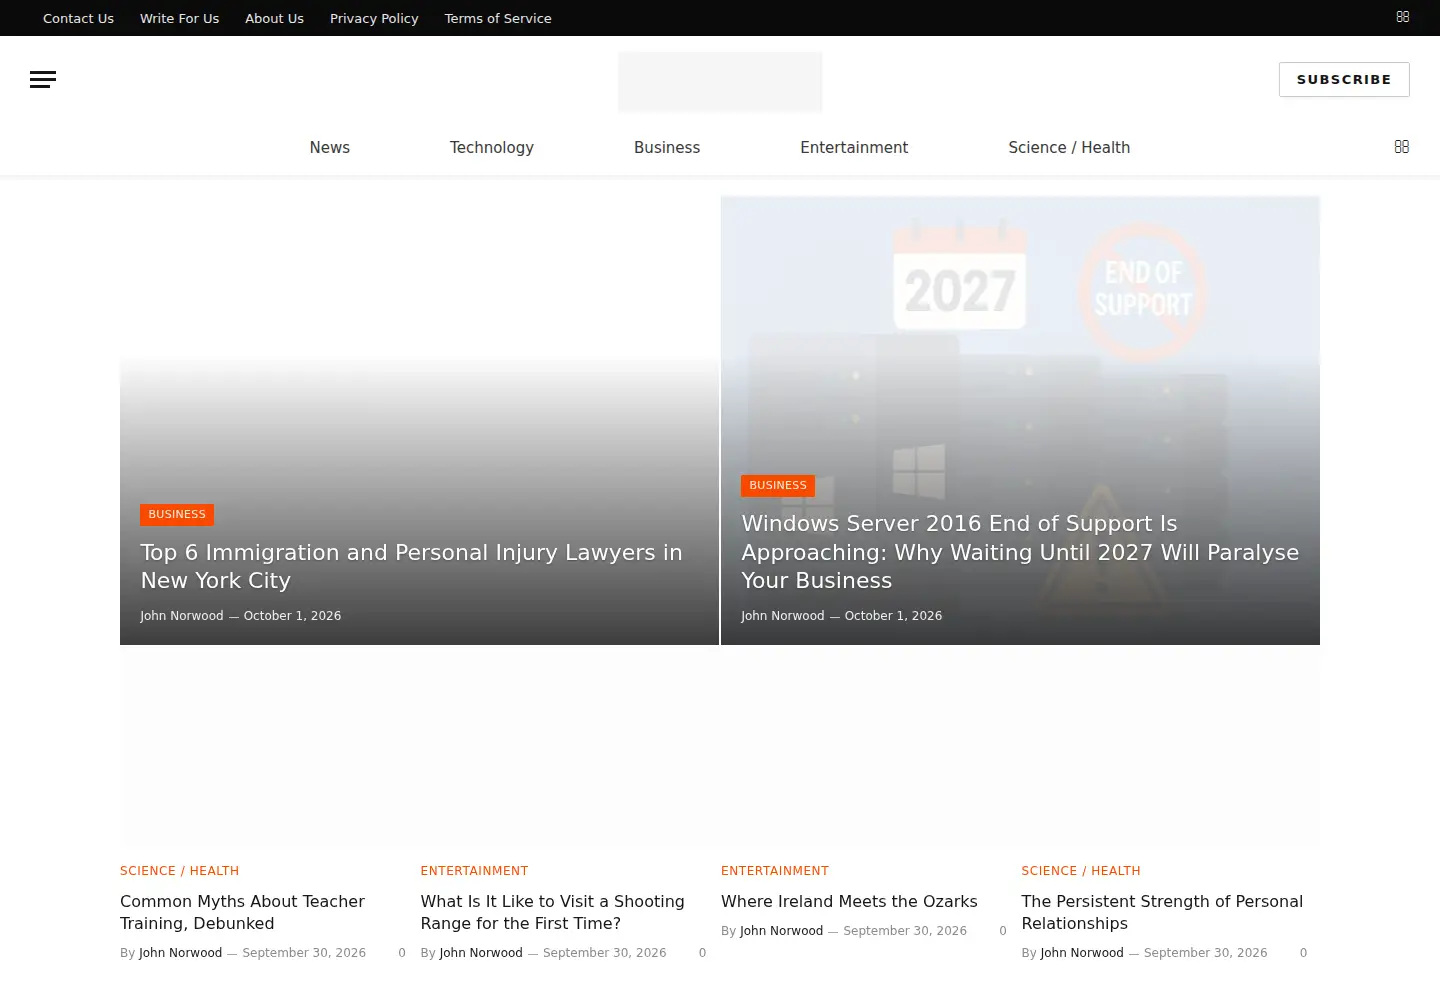Open the Entertainment menu item

(x=854, y=147)
